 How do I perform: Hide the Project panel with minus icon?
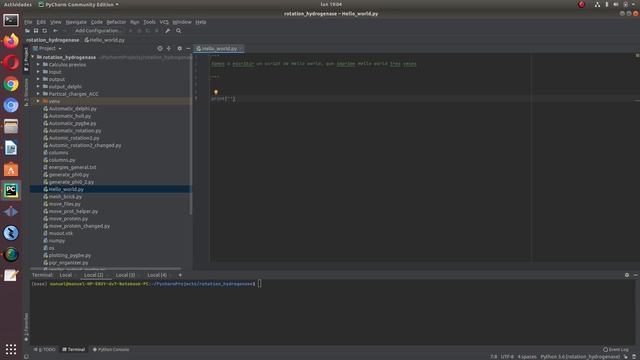click(x=188, y=48)
